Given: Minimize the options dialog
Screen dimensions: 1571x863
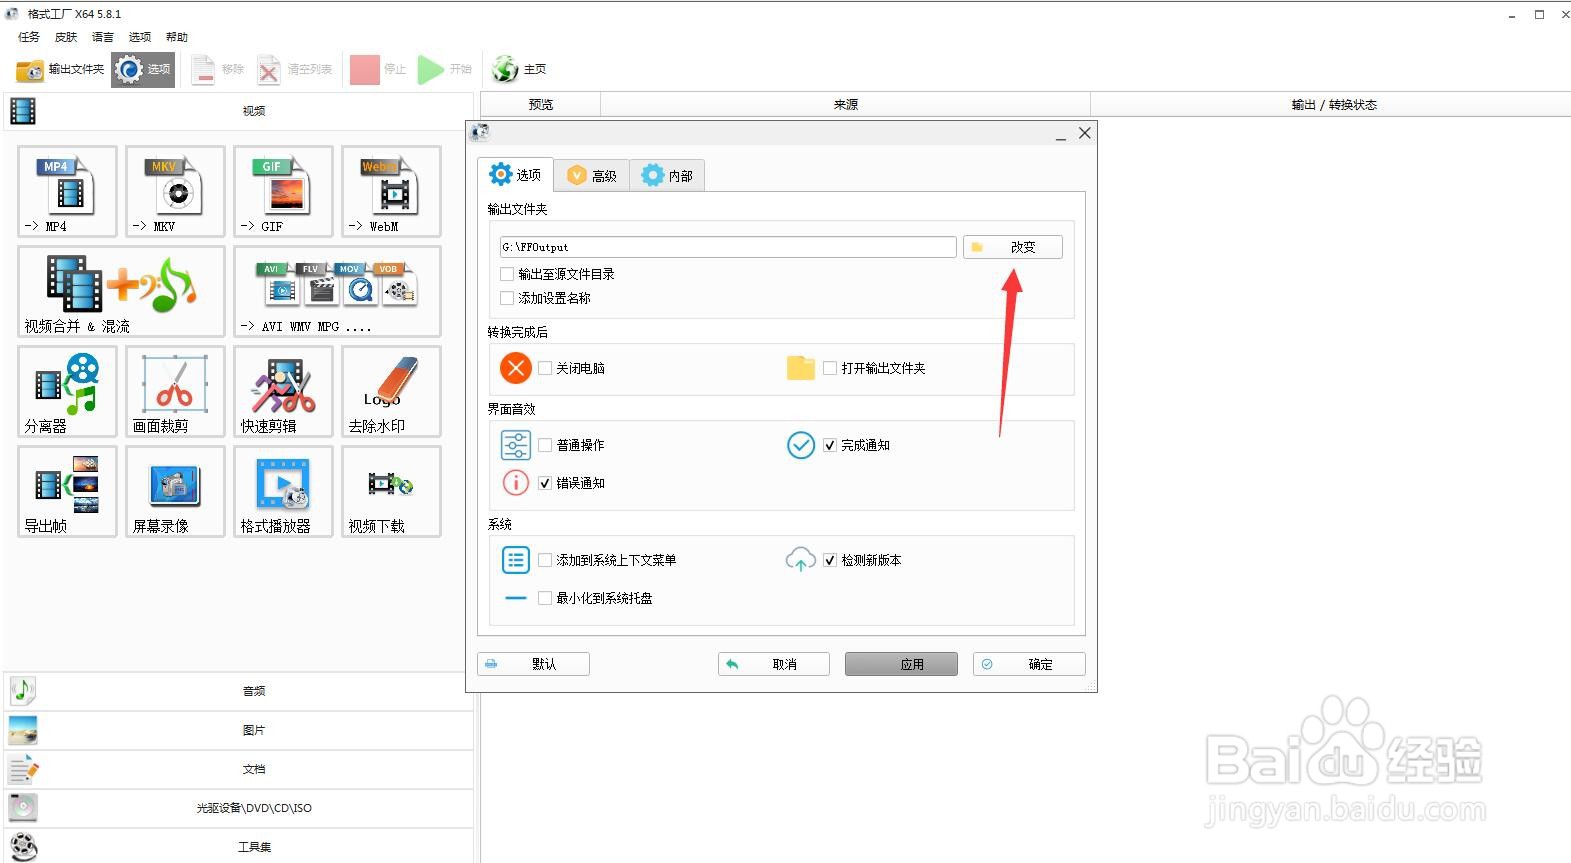Looking at the screenshot, I should click(1060, 134).
